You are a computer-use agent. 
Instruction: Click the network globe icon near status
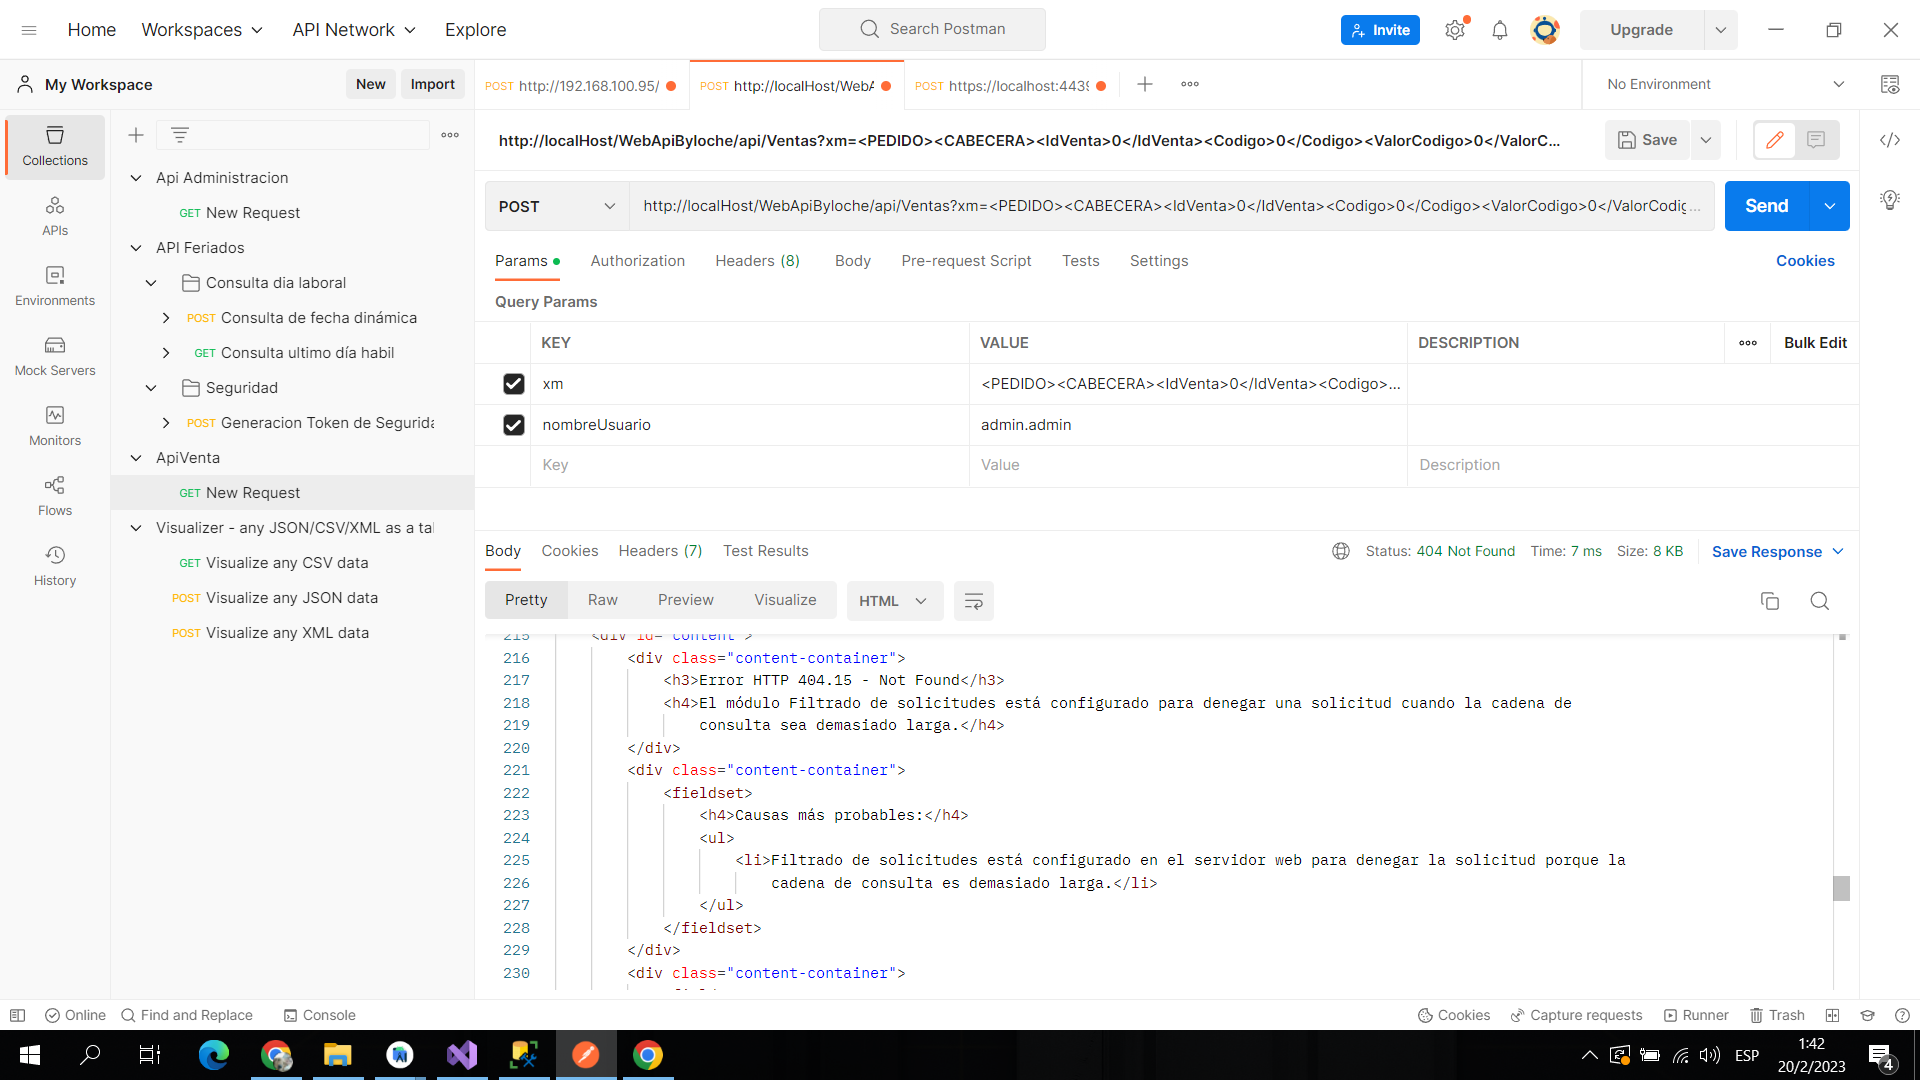click(1341, 551)
